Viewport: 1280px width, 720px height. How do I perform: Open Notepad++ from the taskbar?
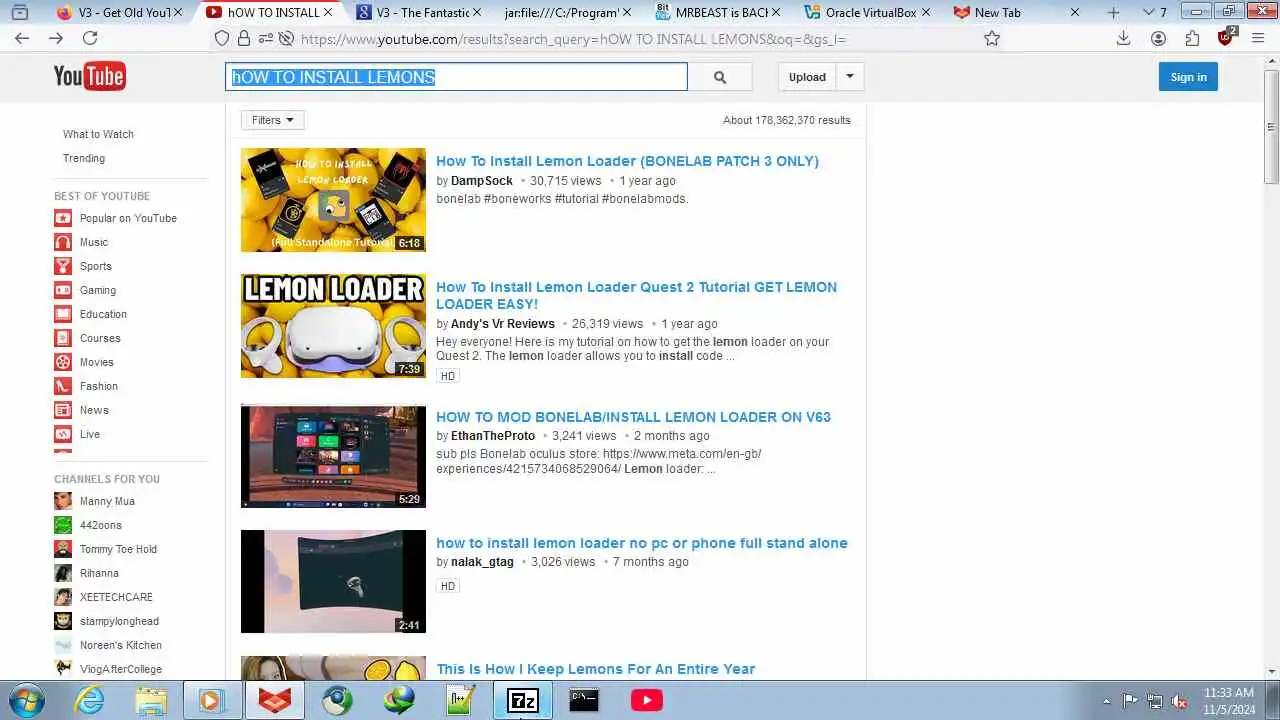point(460,700)
